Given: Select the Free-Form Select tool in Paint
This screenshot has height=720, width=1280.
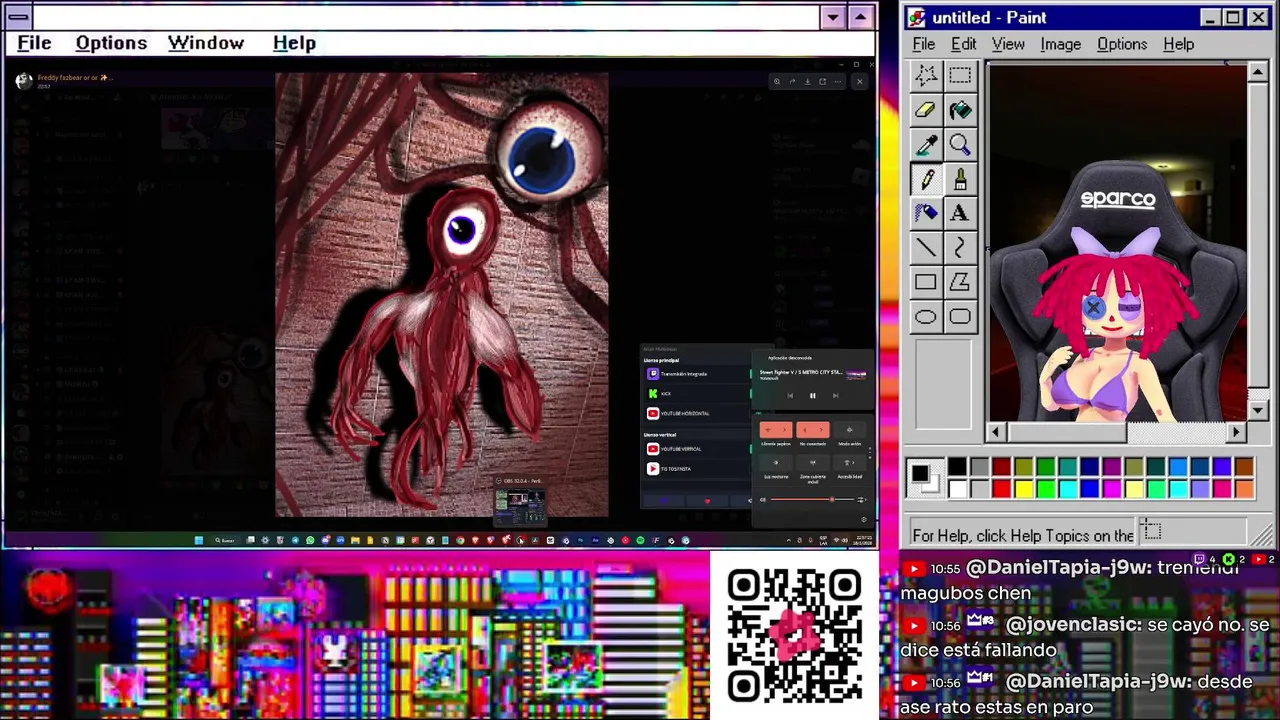Looking at the screenshot, I should [x=926, y=75].
